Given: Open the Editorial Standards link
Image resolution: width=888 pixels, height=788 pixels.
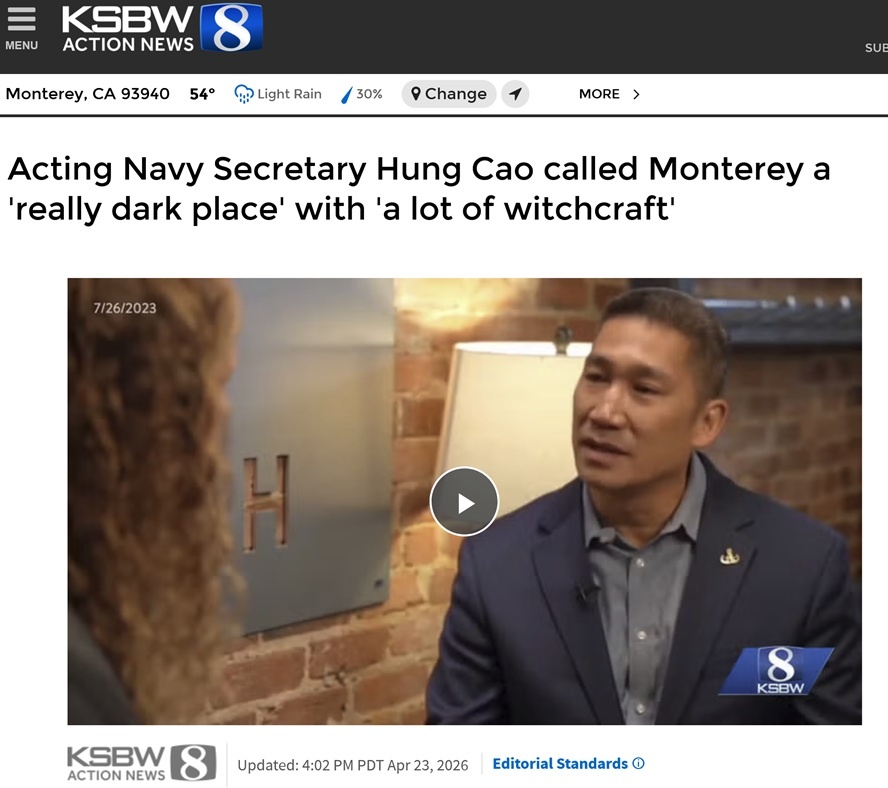Looking at the screenshot, I should (560, 764).
